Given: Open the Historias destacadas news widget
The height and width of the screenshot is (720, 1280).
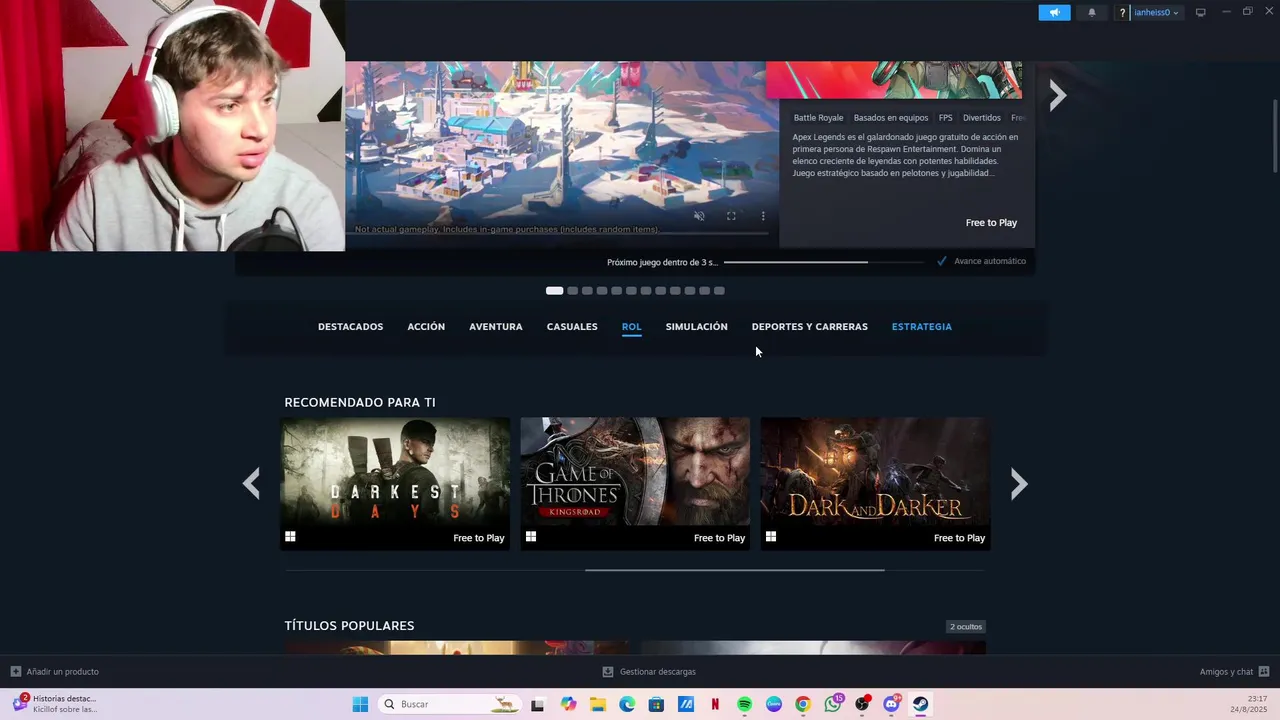Looking at the screenshot, I should click(x=55, y=704).
